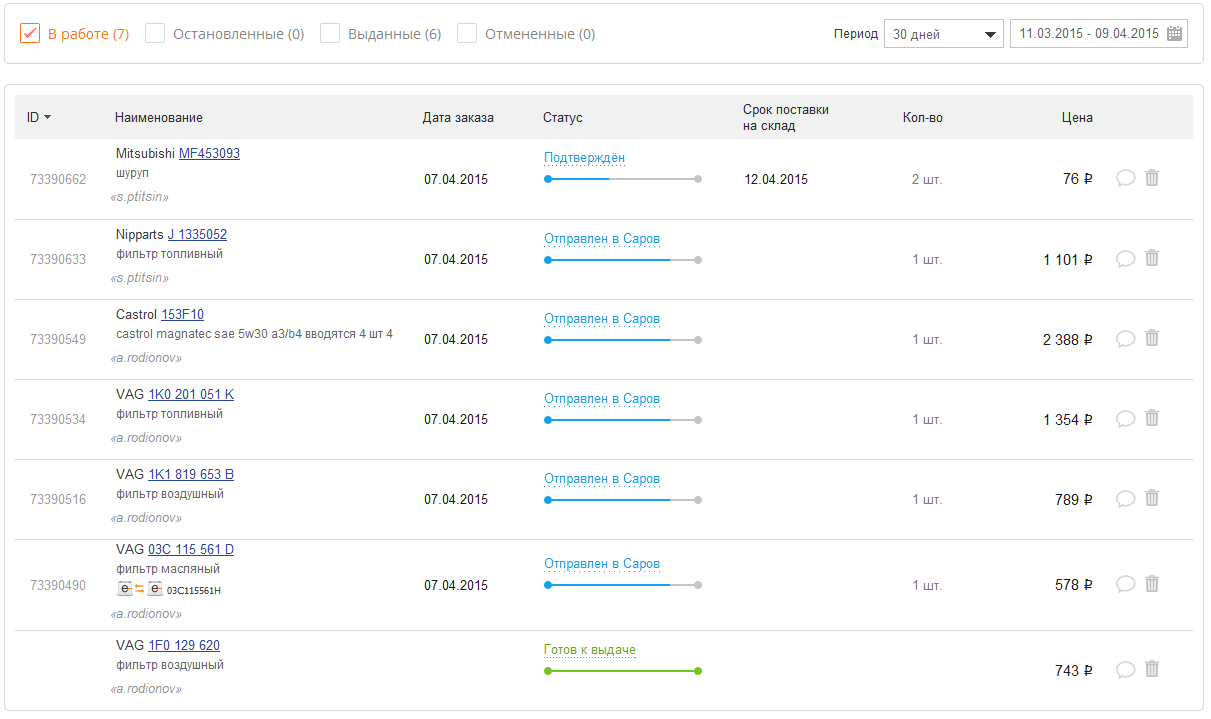This screenshot has height=719, width=1211.
Task: Enable the «Остановленные» filter checkbox
Action: click(x=155, y=34)
